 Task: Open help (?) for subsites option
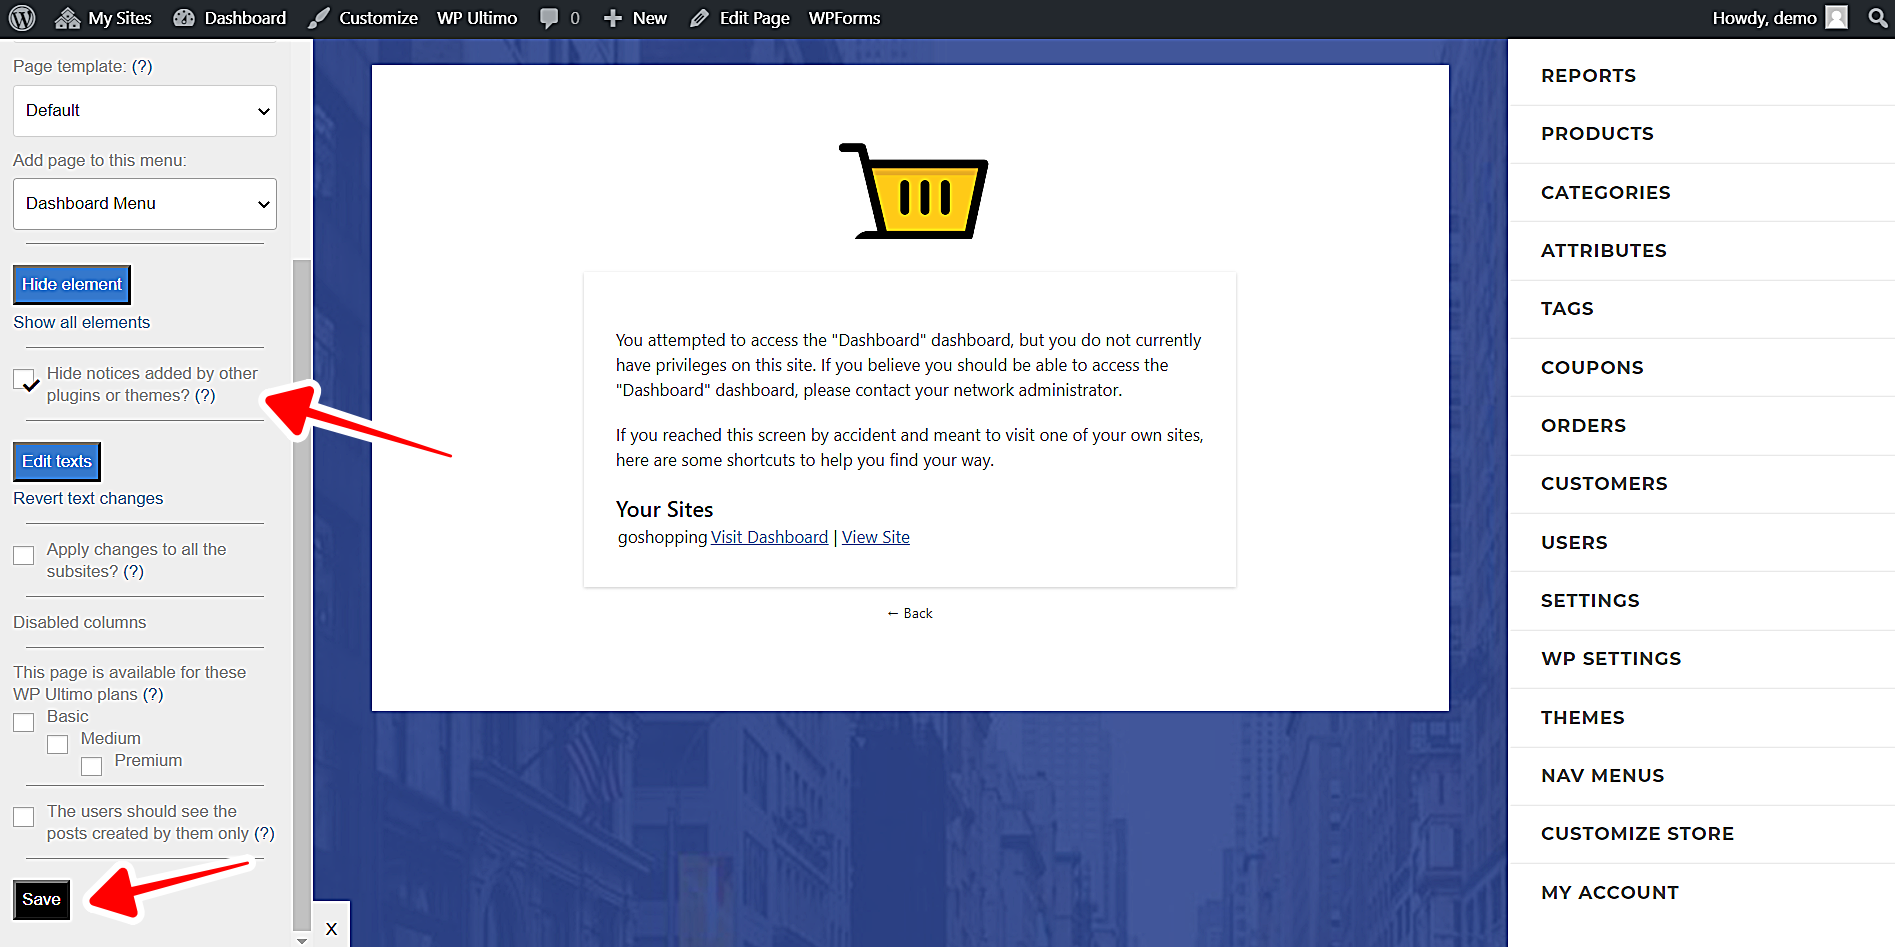point(133,571)
